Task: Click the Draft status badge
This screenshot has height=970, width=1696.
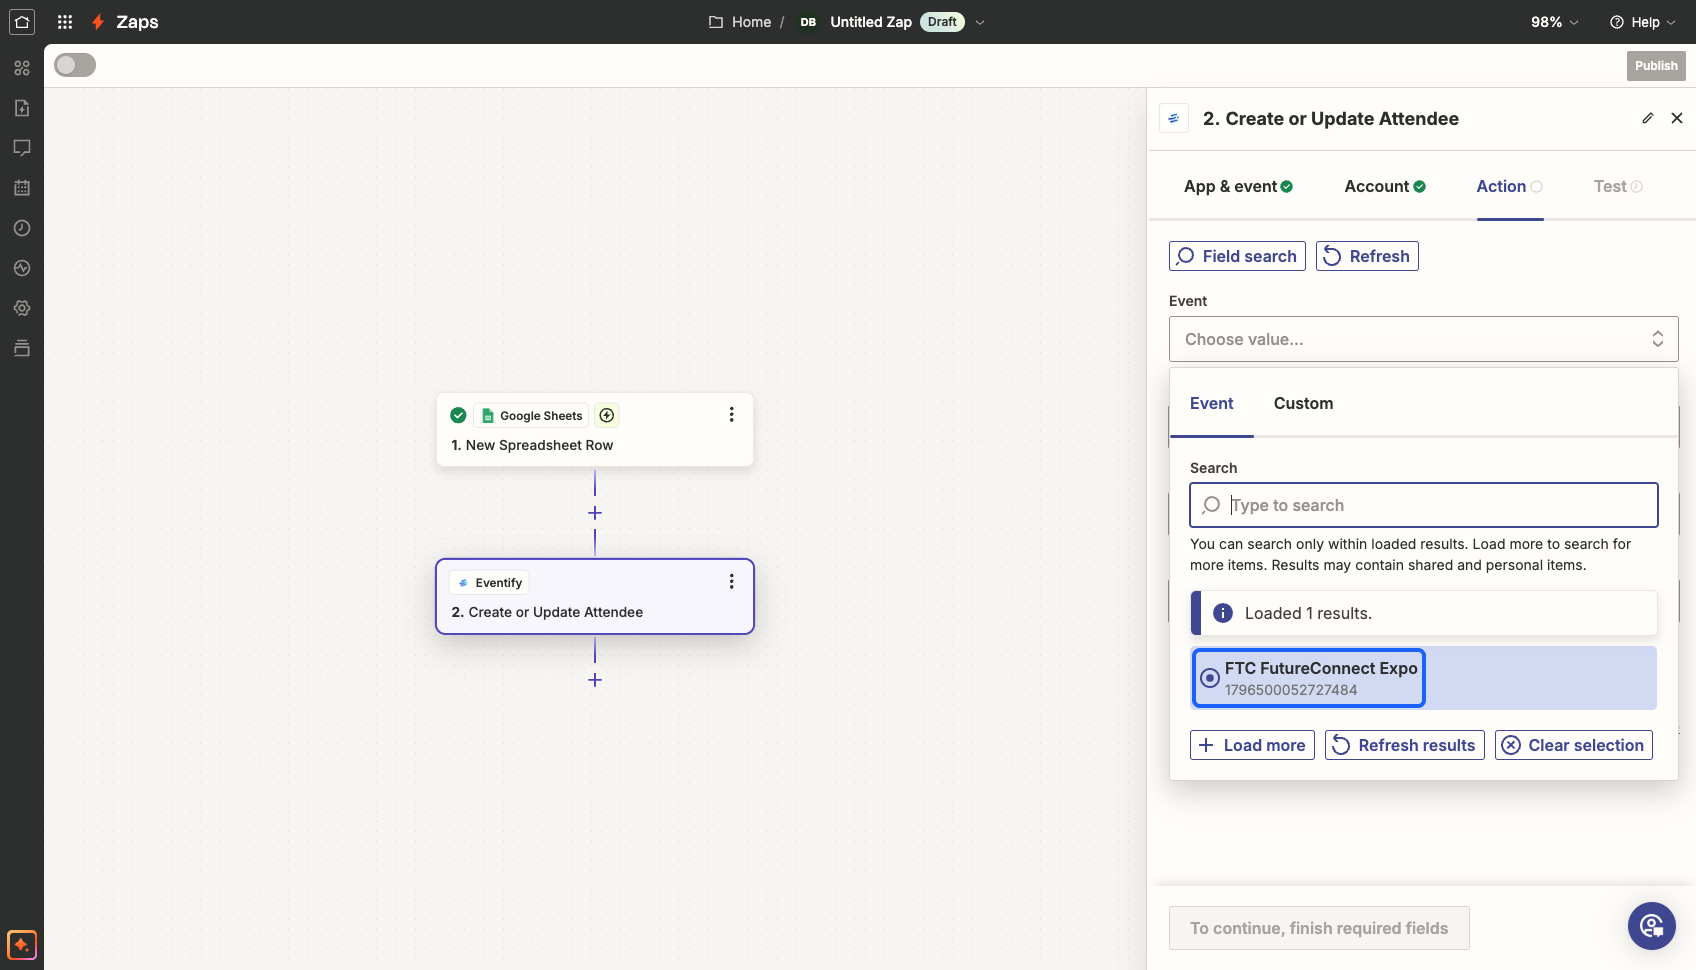Action: [942, 22]
